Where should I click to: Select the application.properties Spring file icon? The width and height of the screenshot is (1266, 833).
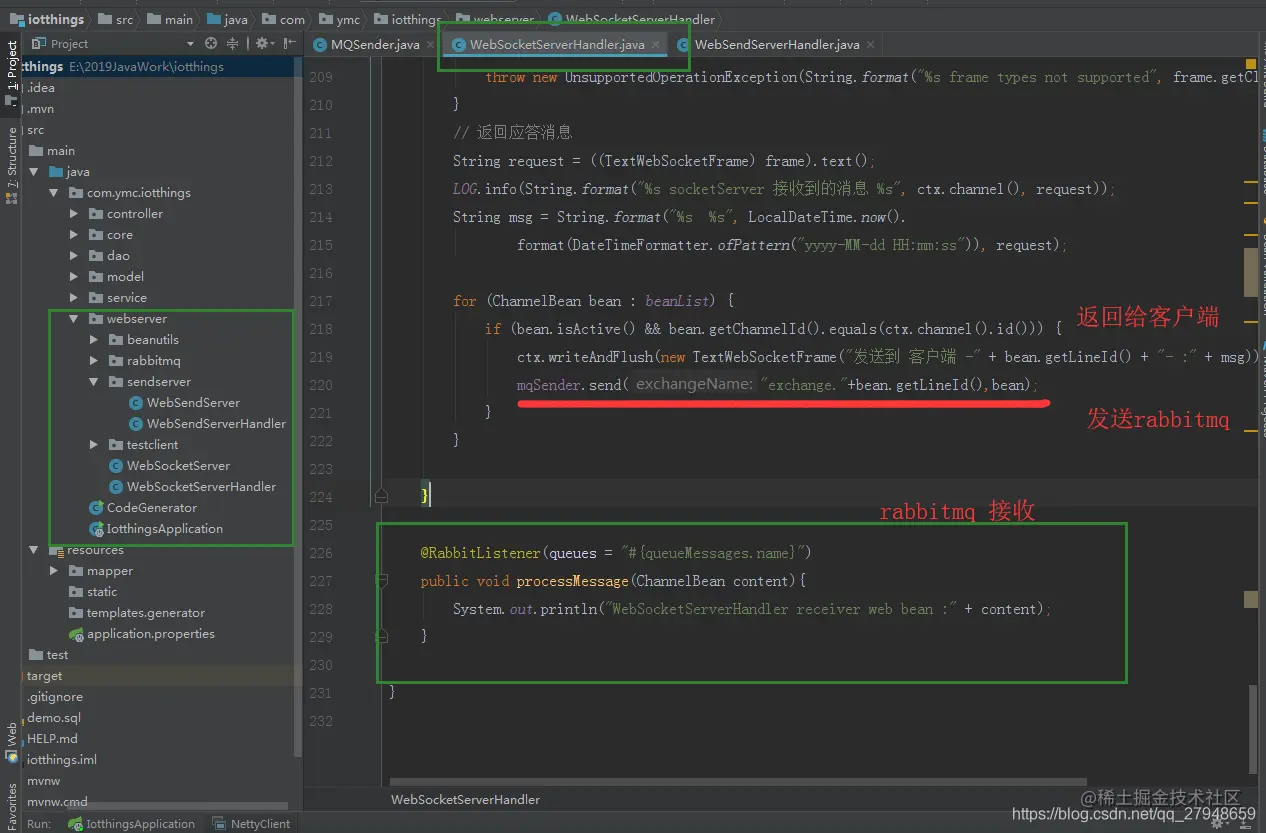tap(76, 634)
